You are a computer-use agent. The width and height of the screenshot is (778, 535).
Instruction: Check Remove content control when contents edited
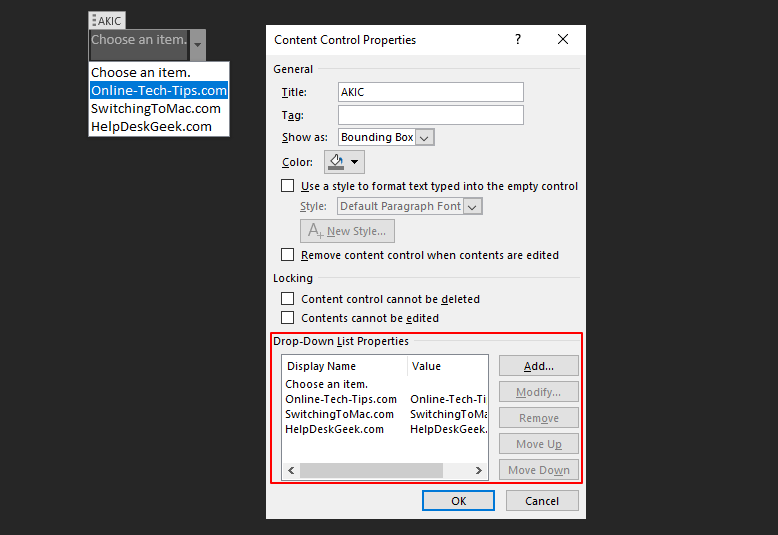287,255
